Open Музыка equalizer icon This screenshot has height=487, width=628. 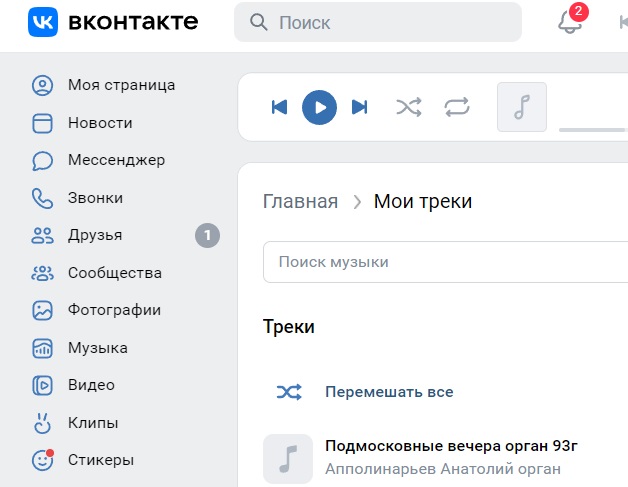(42, 348)
